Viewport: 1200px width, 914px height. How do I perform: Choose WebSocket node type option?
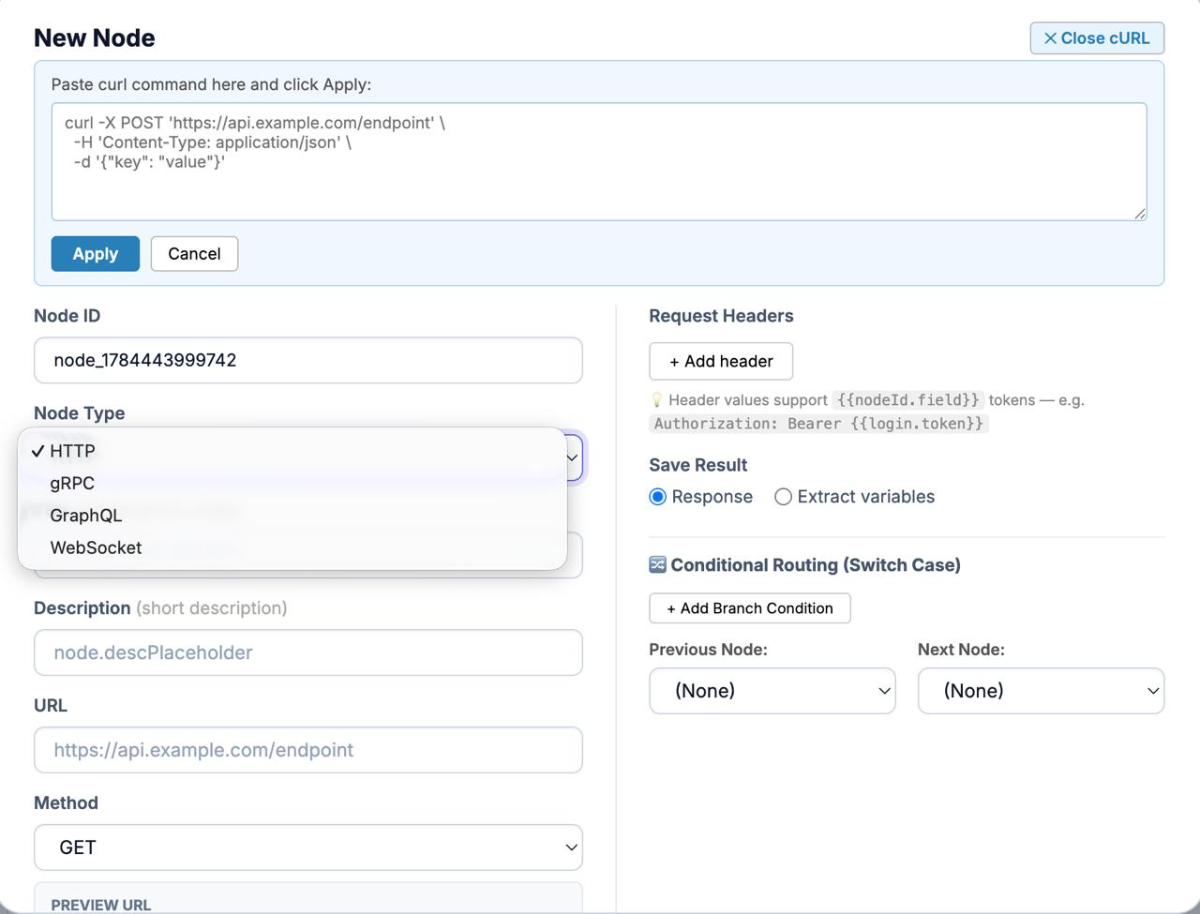[x=292, y=547]
